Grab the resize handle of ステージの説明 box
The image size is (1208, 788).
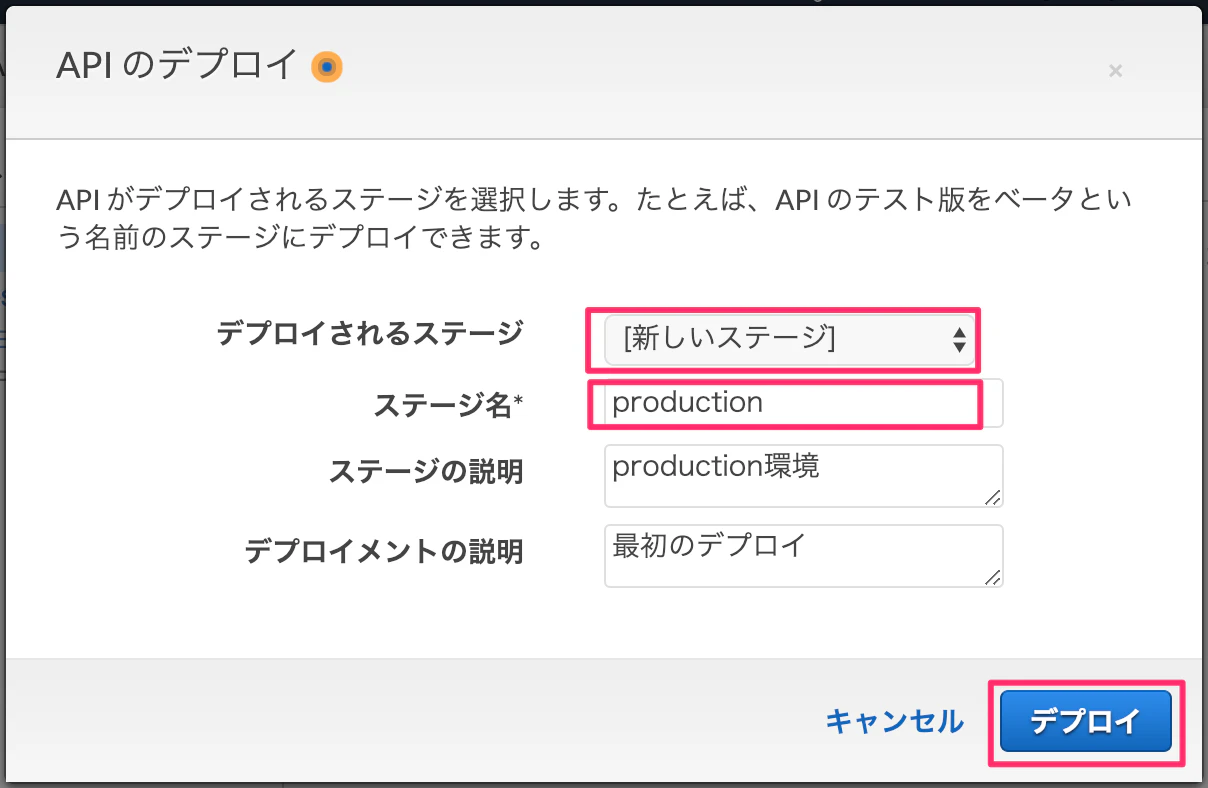(x=992, y=497)
